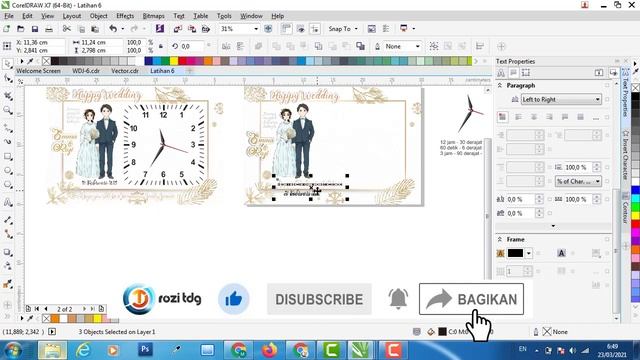
Task: Select the Crop tool in toolbox
Action: coord(7,96)
